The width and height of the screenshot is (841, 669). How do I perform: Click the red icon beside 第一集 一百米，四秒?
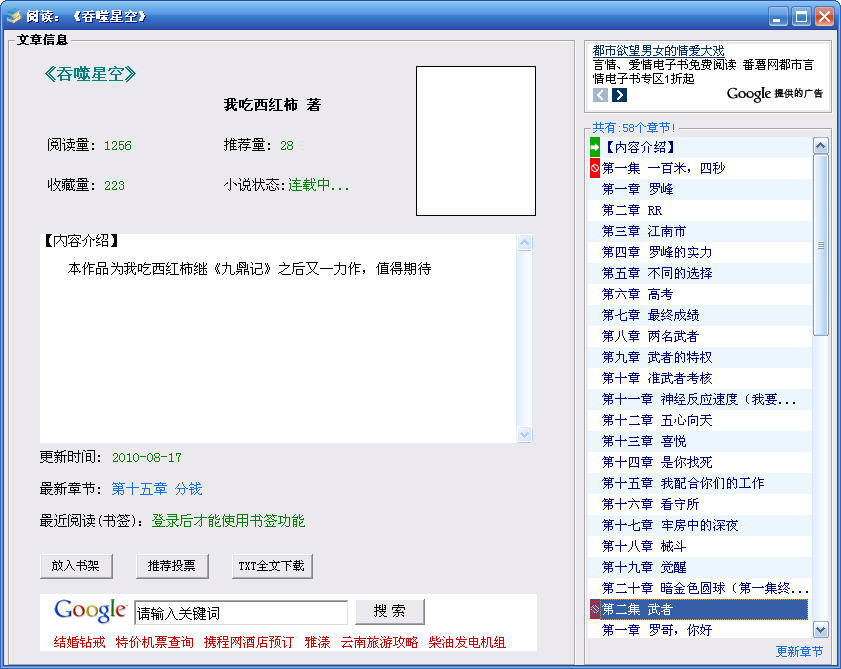tap(595, 168)
